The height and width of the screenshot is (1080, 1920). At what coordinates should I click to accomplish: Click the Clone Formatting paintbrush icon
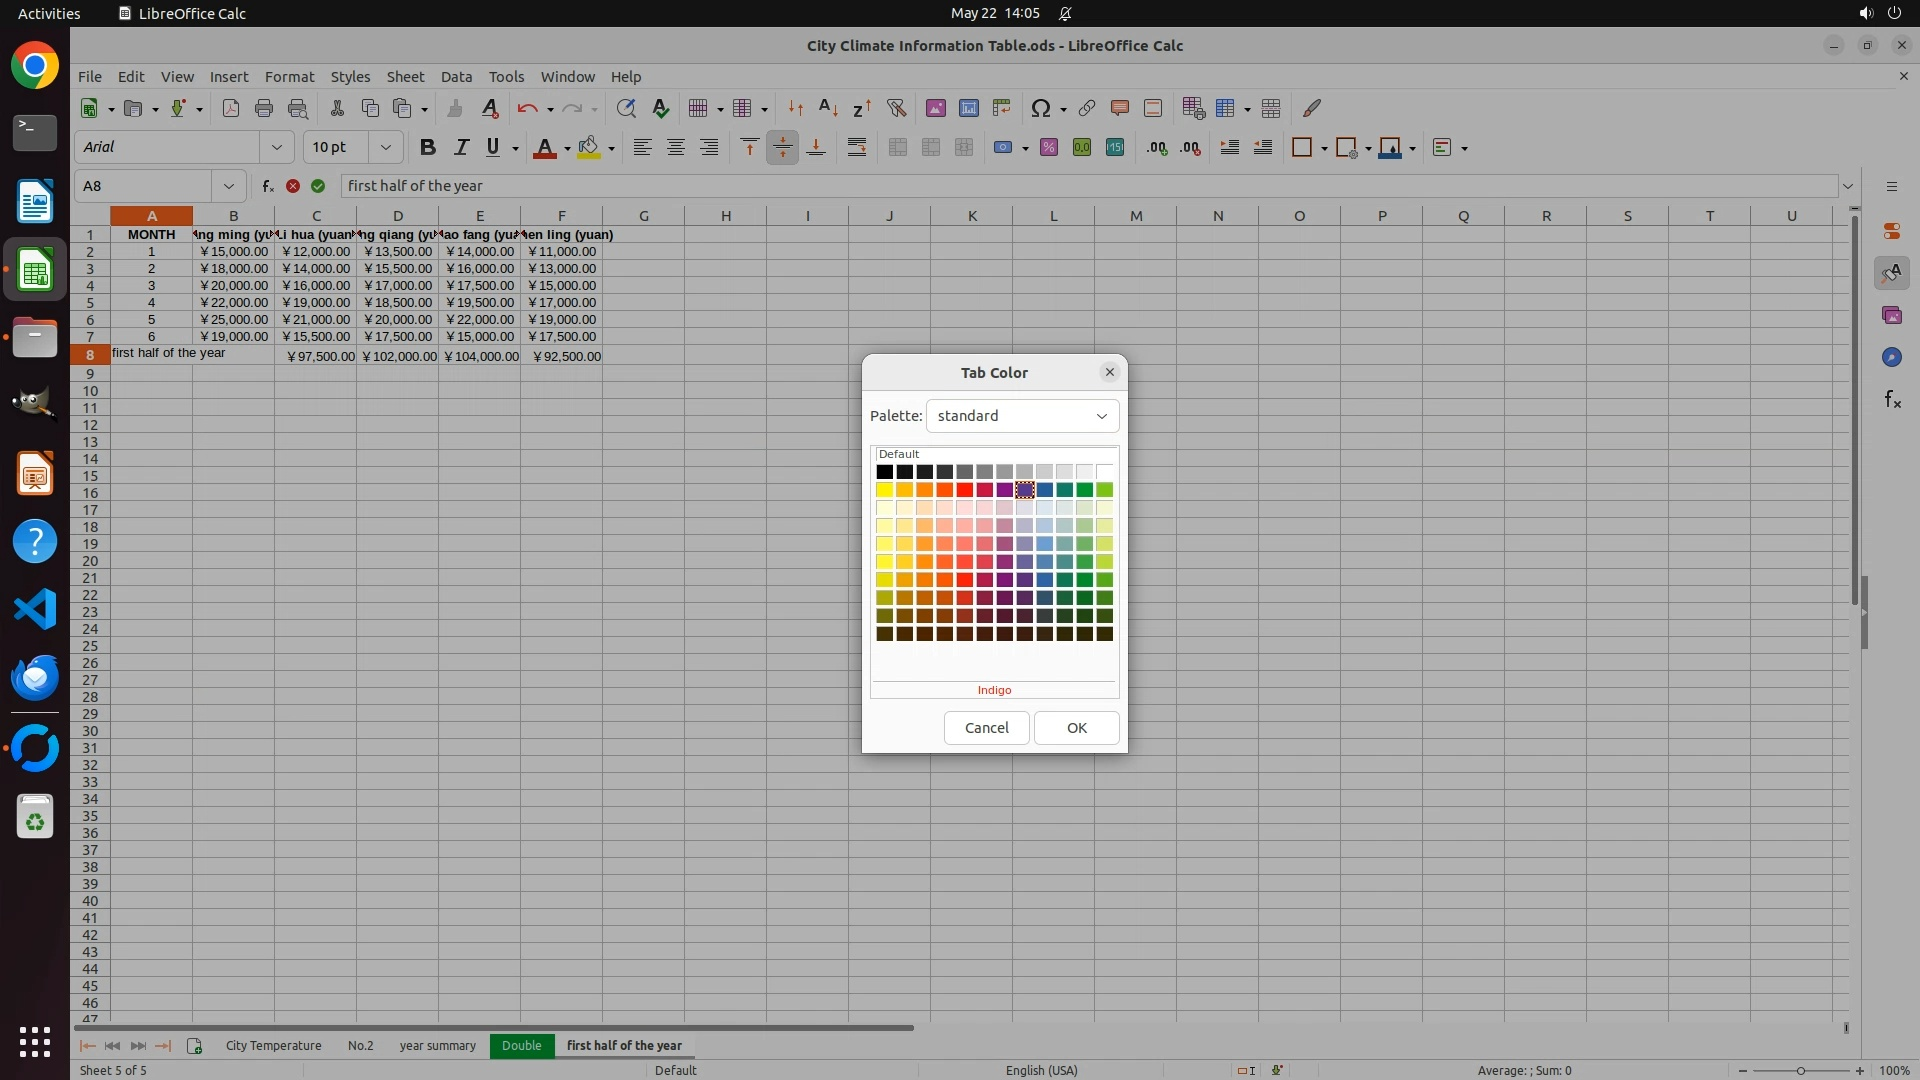pos(455,108)
